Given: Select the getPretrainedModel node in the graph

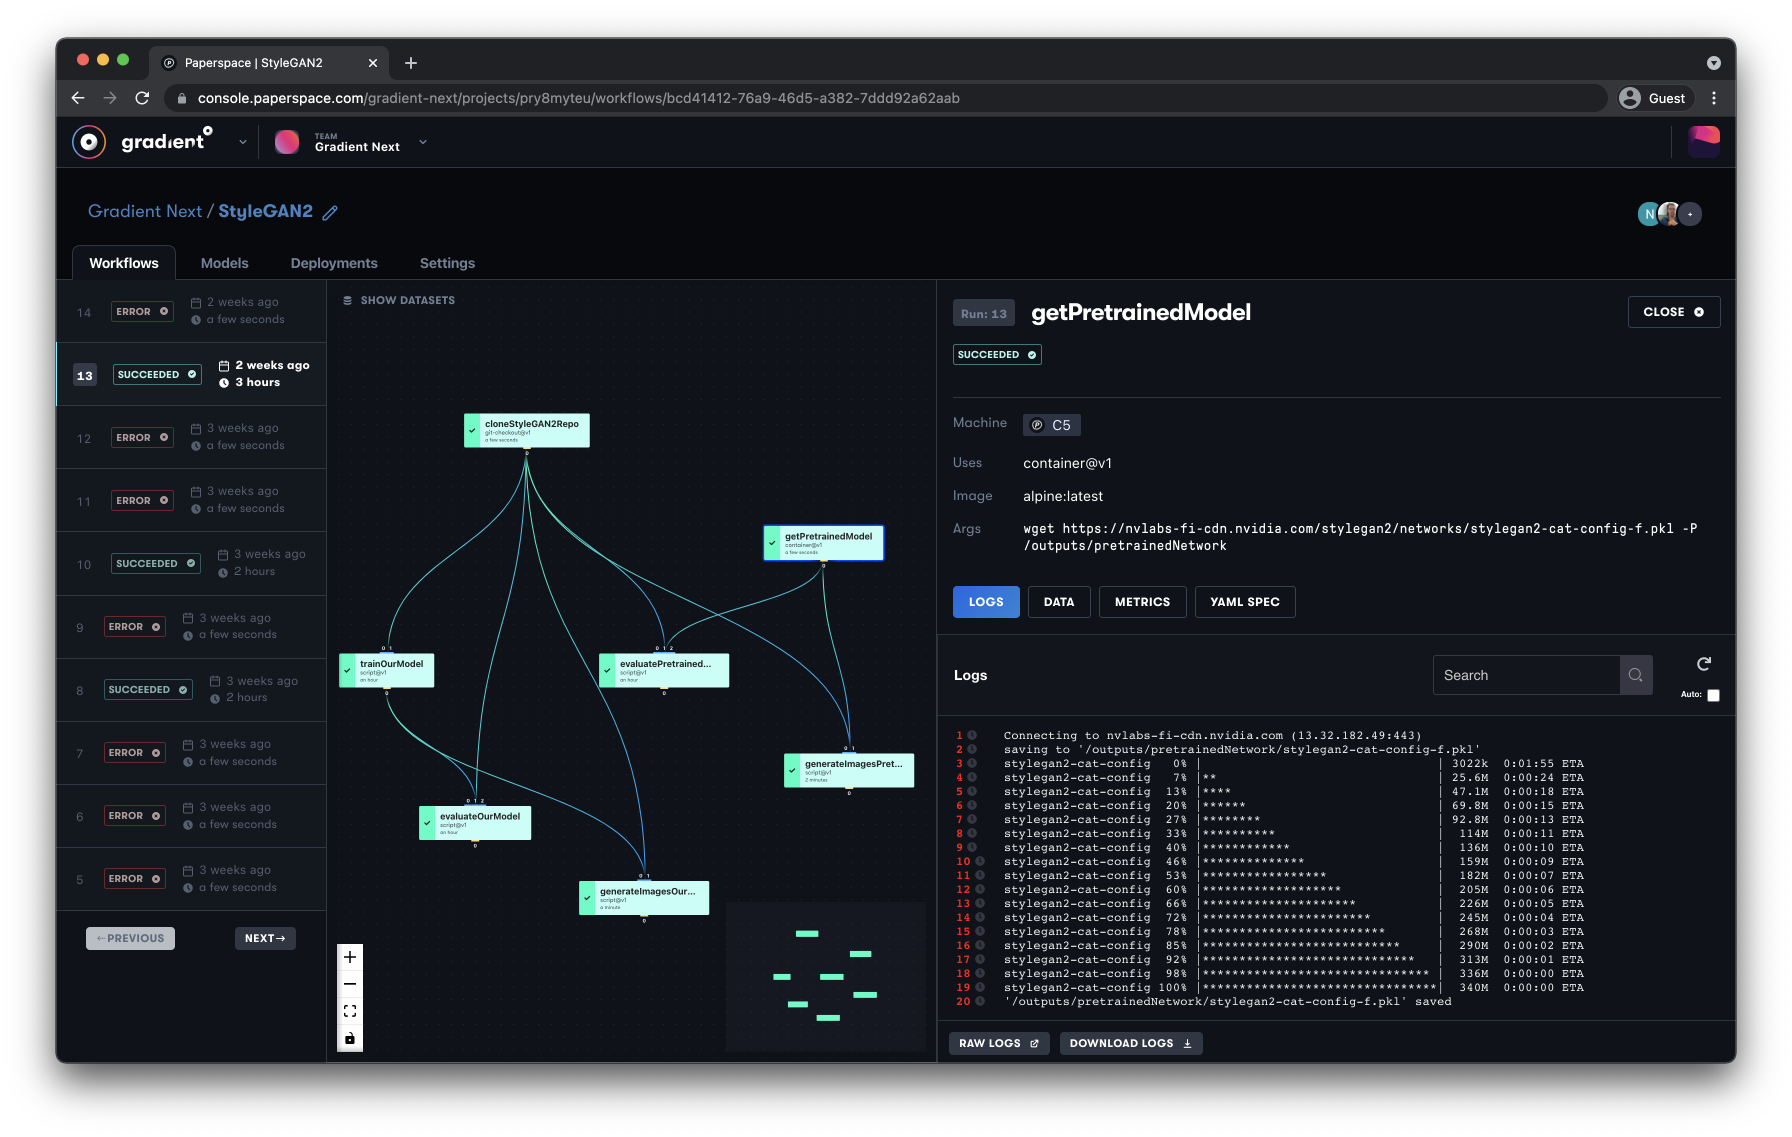Looking at the screenshot, I should (823, 542).
